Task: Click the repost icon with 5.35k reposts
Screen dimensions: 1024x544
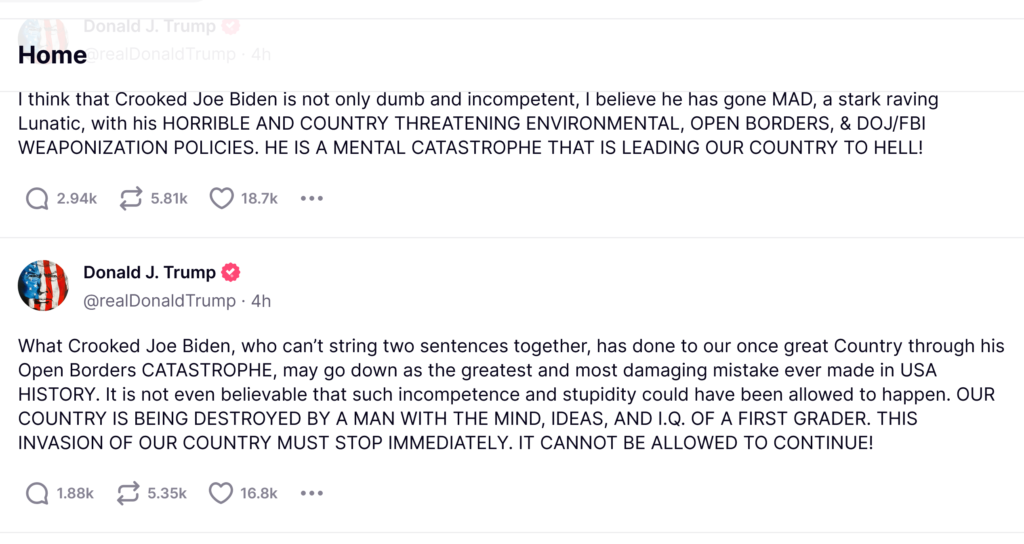Action: tap(130, 493)
